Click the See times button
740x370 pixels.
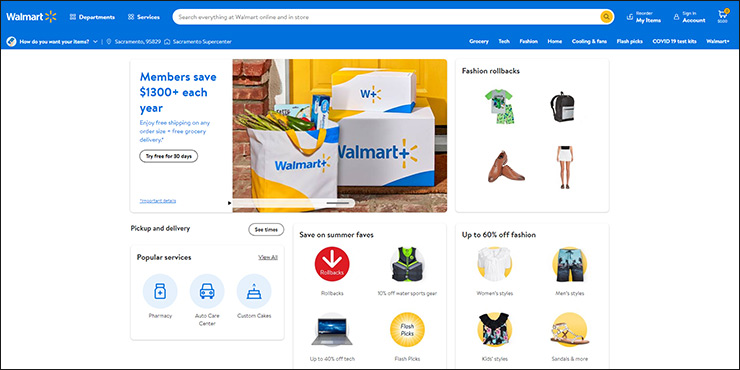(266, 229)
